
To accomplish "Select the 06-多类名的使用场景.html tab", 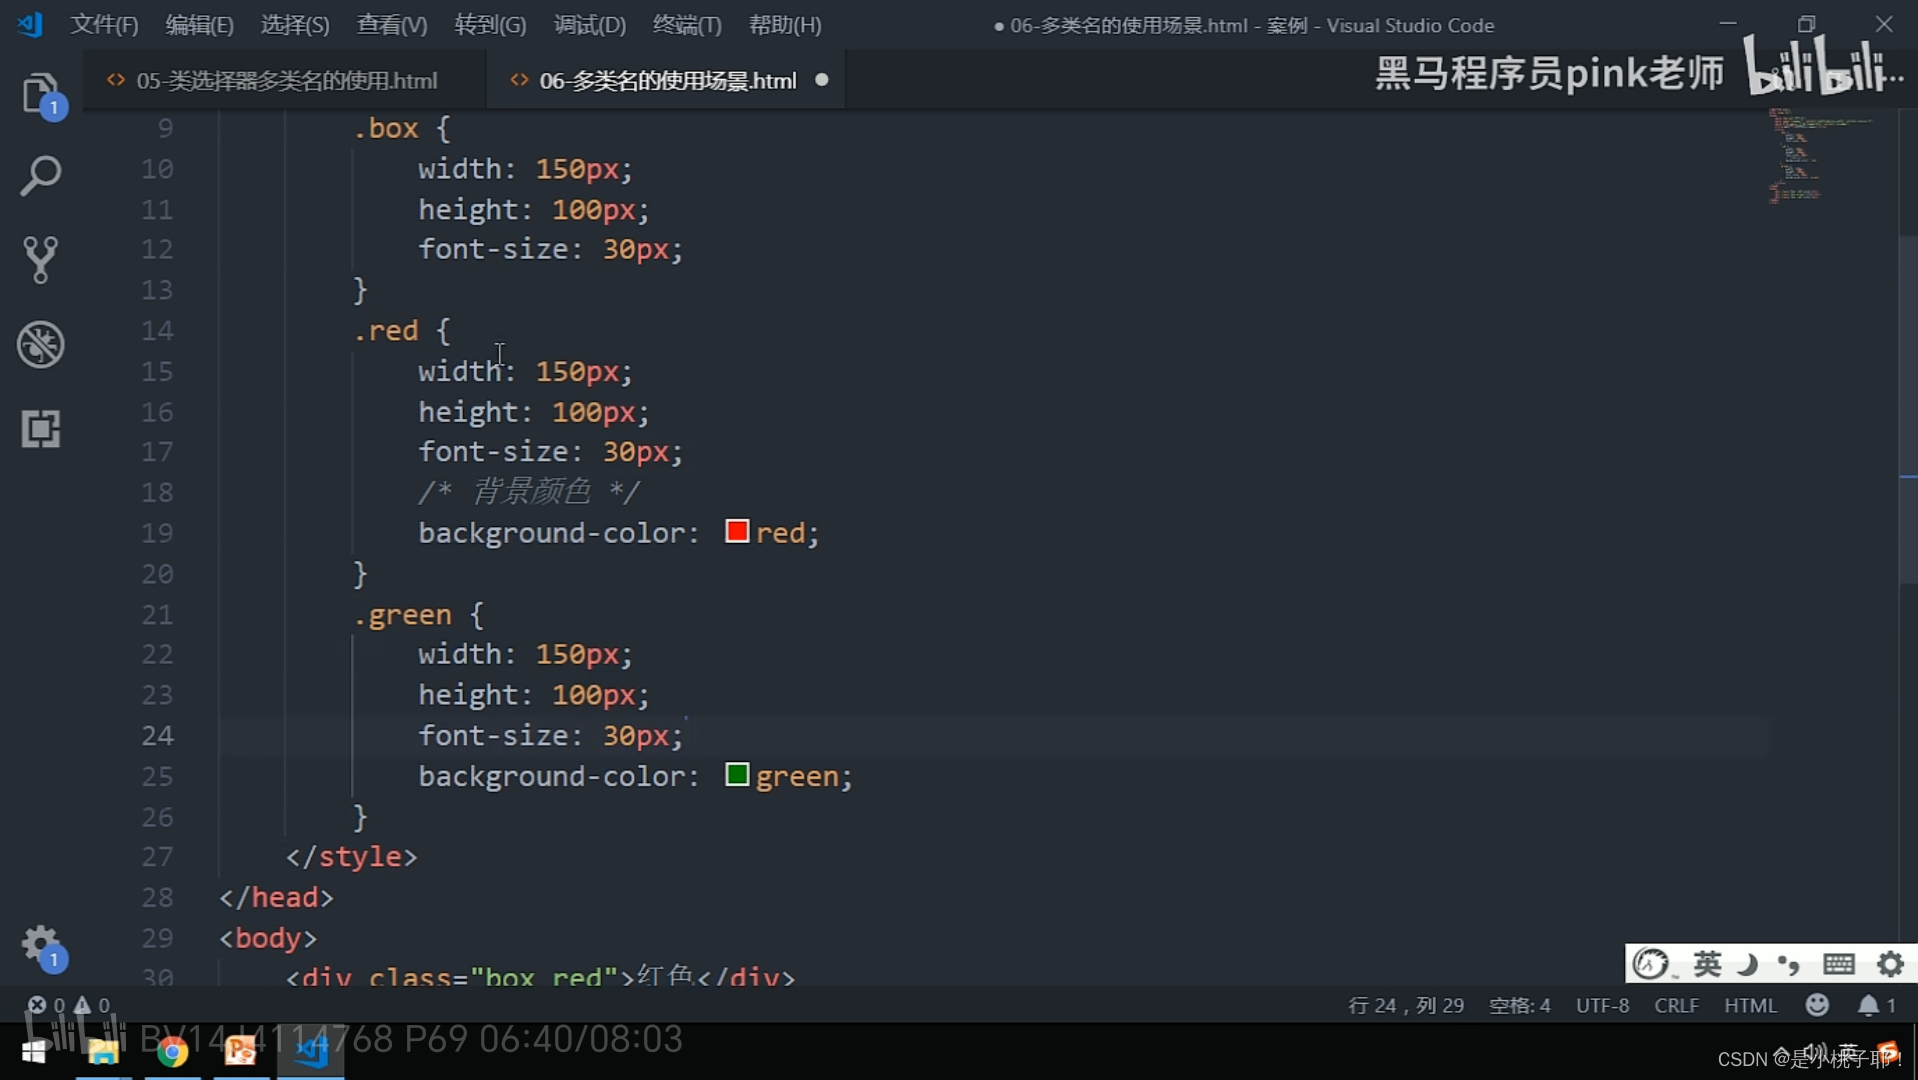I will (666, 80).
